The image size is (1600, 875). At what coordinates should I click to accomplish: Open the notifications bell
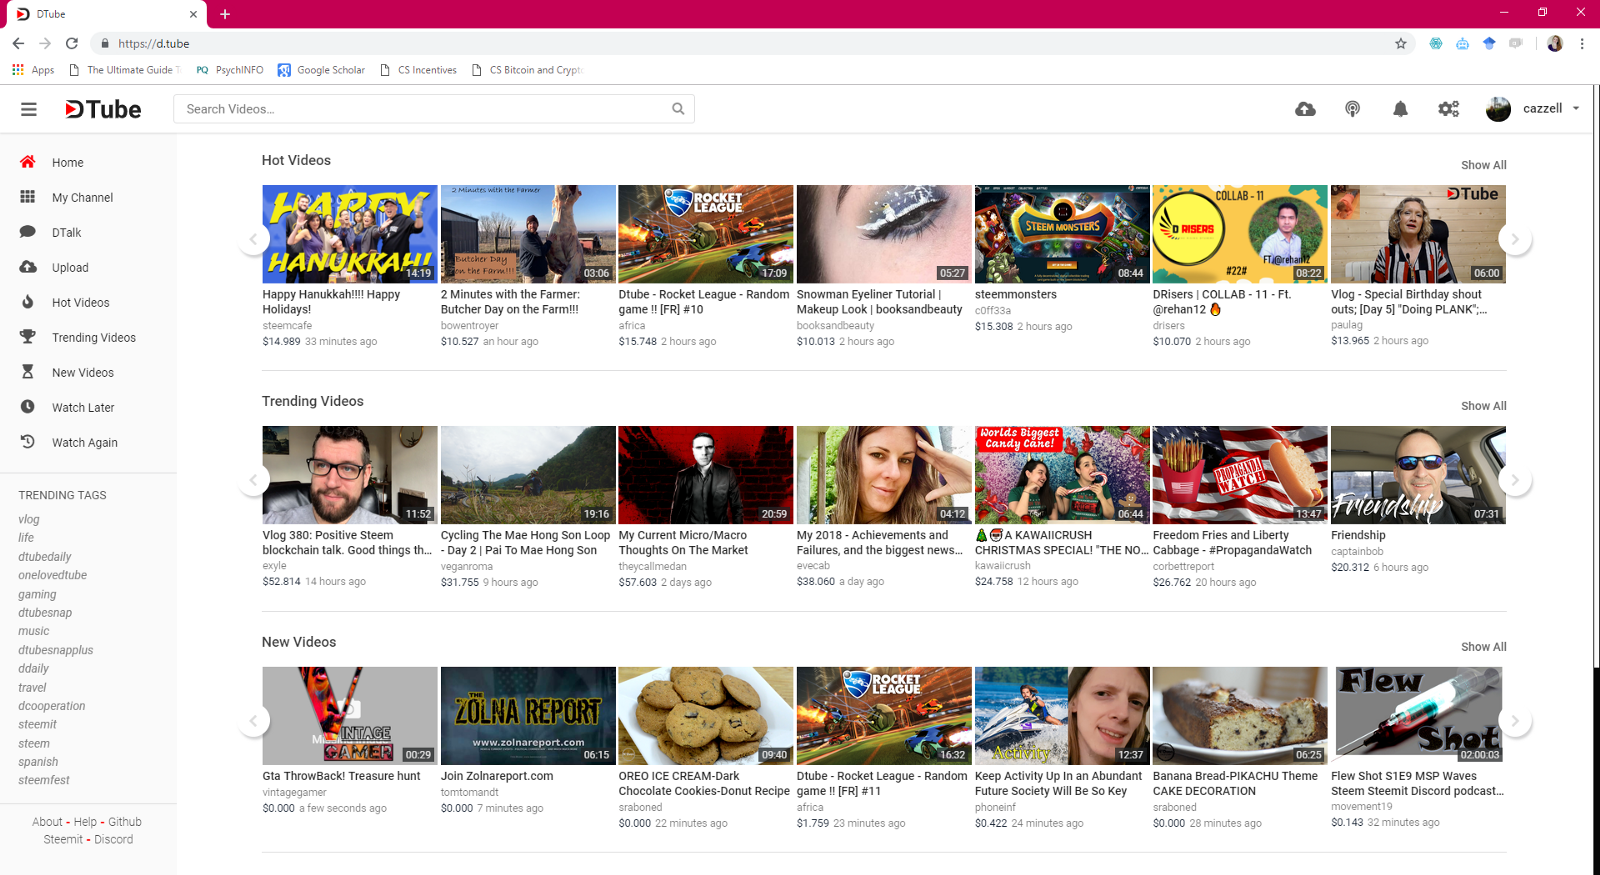coord(1400,109)
